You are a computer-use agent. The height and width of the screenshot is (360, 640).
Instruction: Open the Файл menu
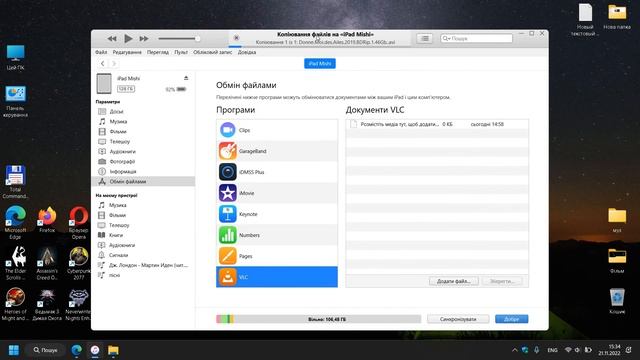101,52
